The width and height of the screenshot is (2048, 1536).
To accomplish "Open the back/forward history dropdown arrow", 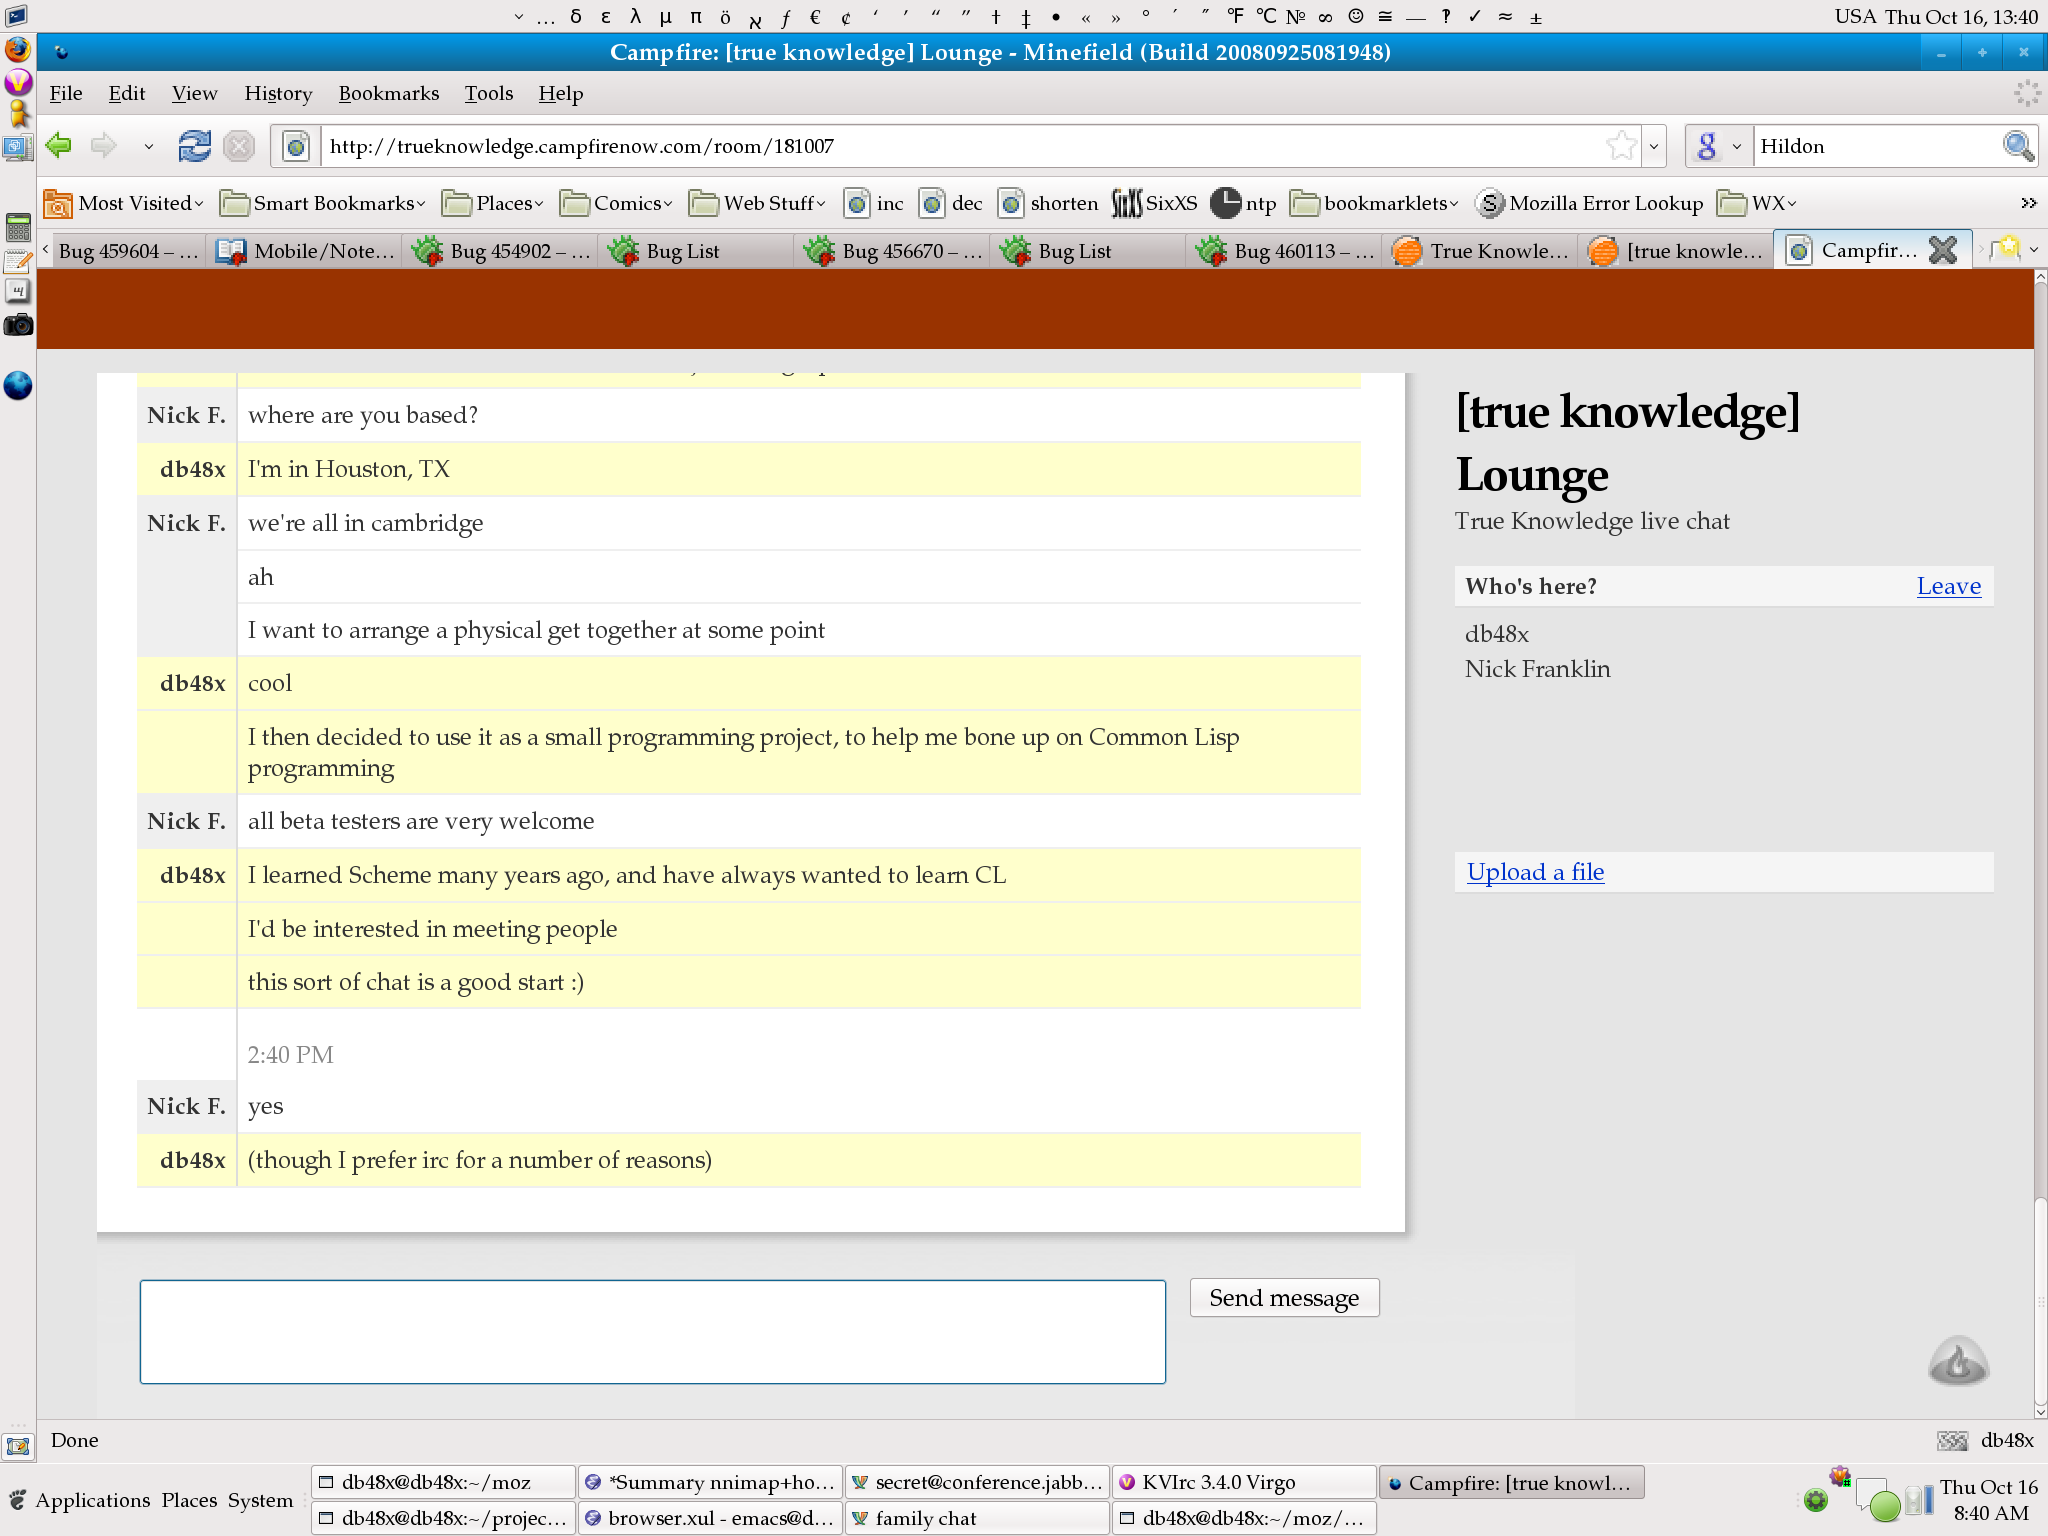I will coord(148,146).
